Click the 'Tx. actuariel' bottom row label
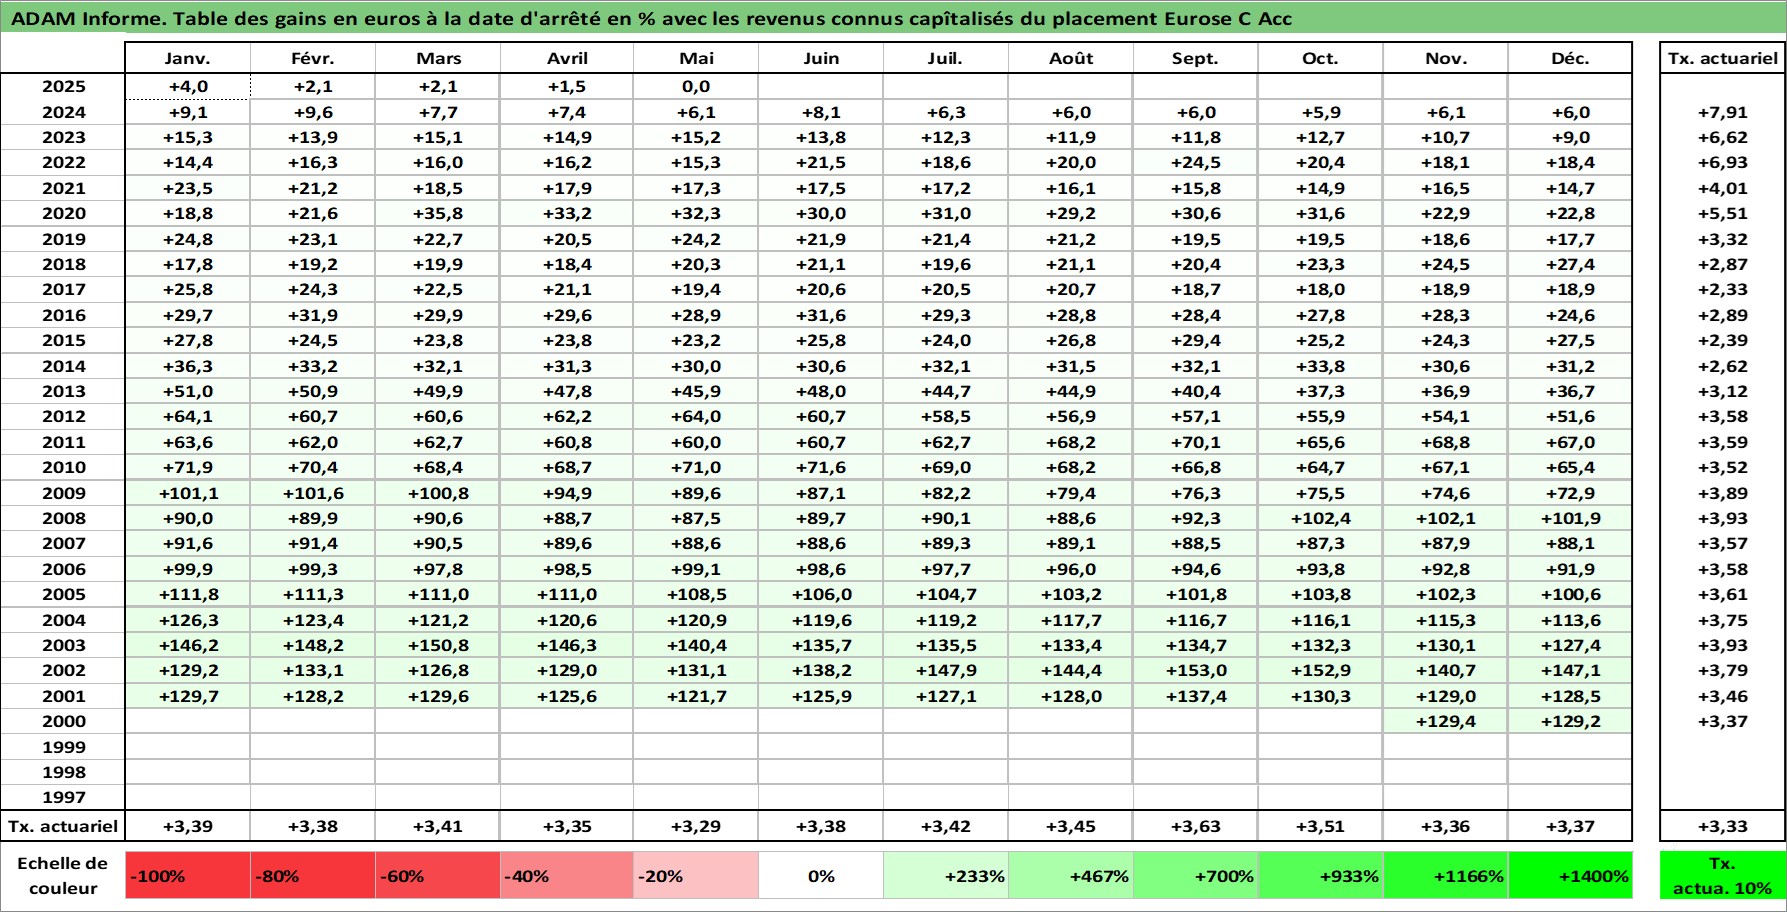 (63, 826)
